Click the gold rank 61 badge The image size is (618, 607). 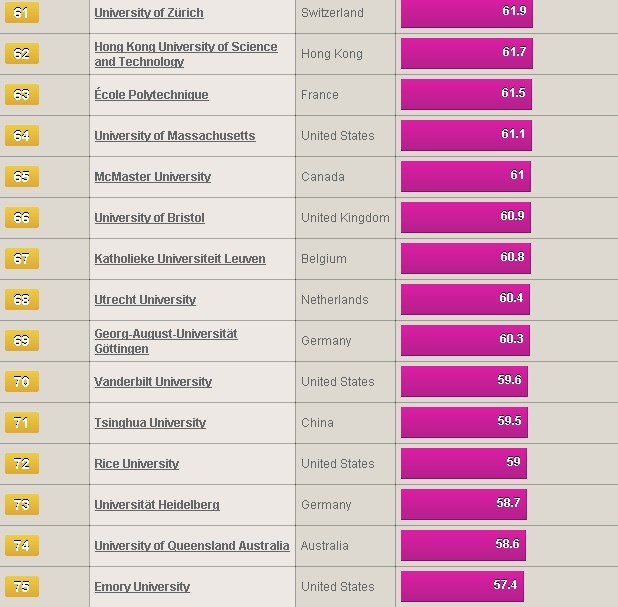pos(22,13)
